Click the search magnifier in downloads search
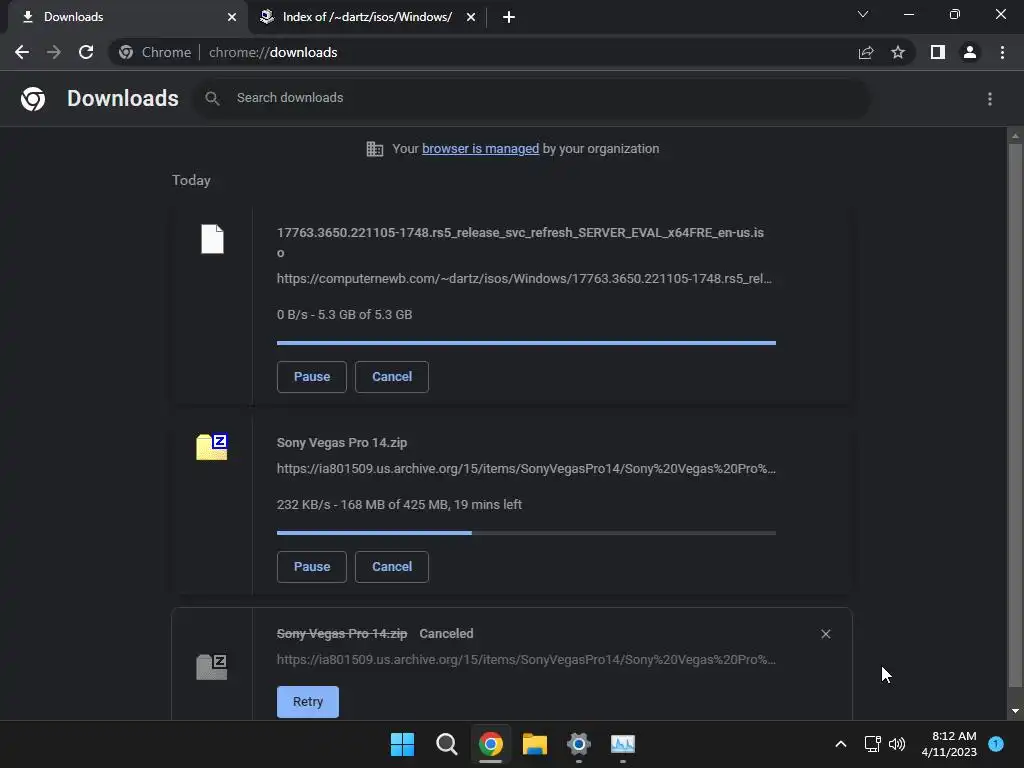Screen dimensions: 1024x768 tap(212, 99)
